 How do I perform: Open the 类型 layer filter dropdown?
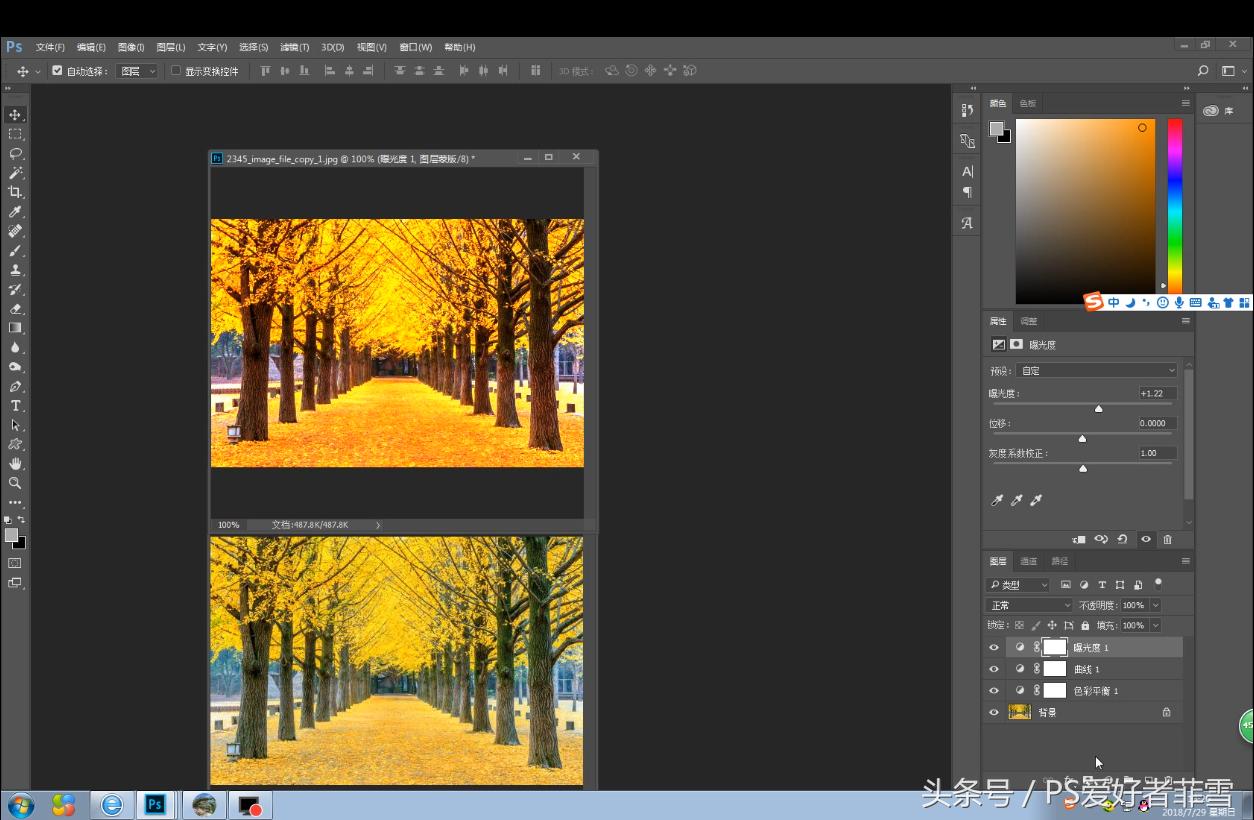(1018, 585)
